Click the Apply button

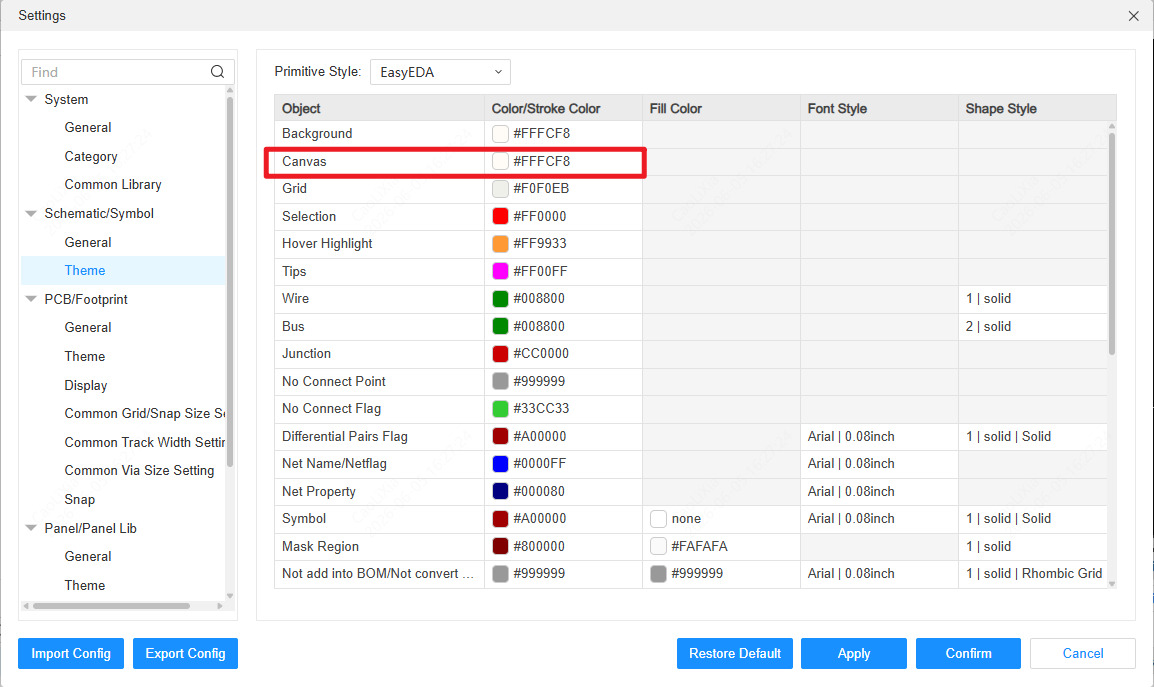(854, 653)
